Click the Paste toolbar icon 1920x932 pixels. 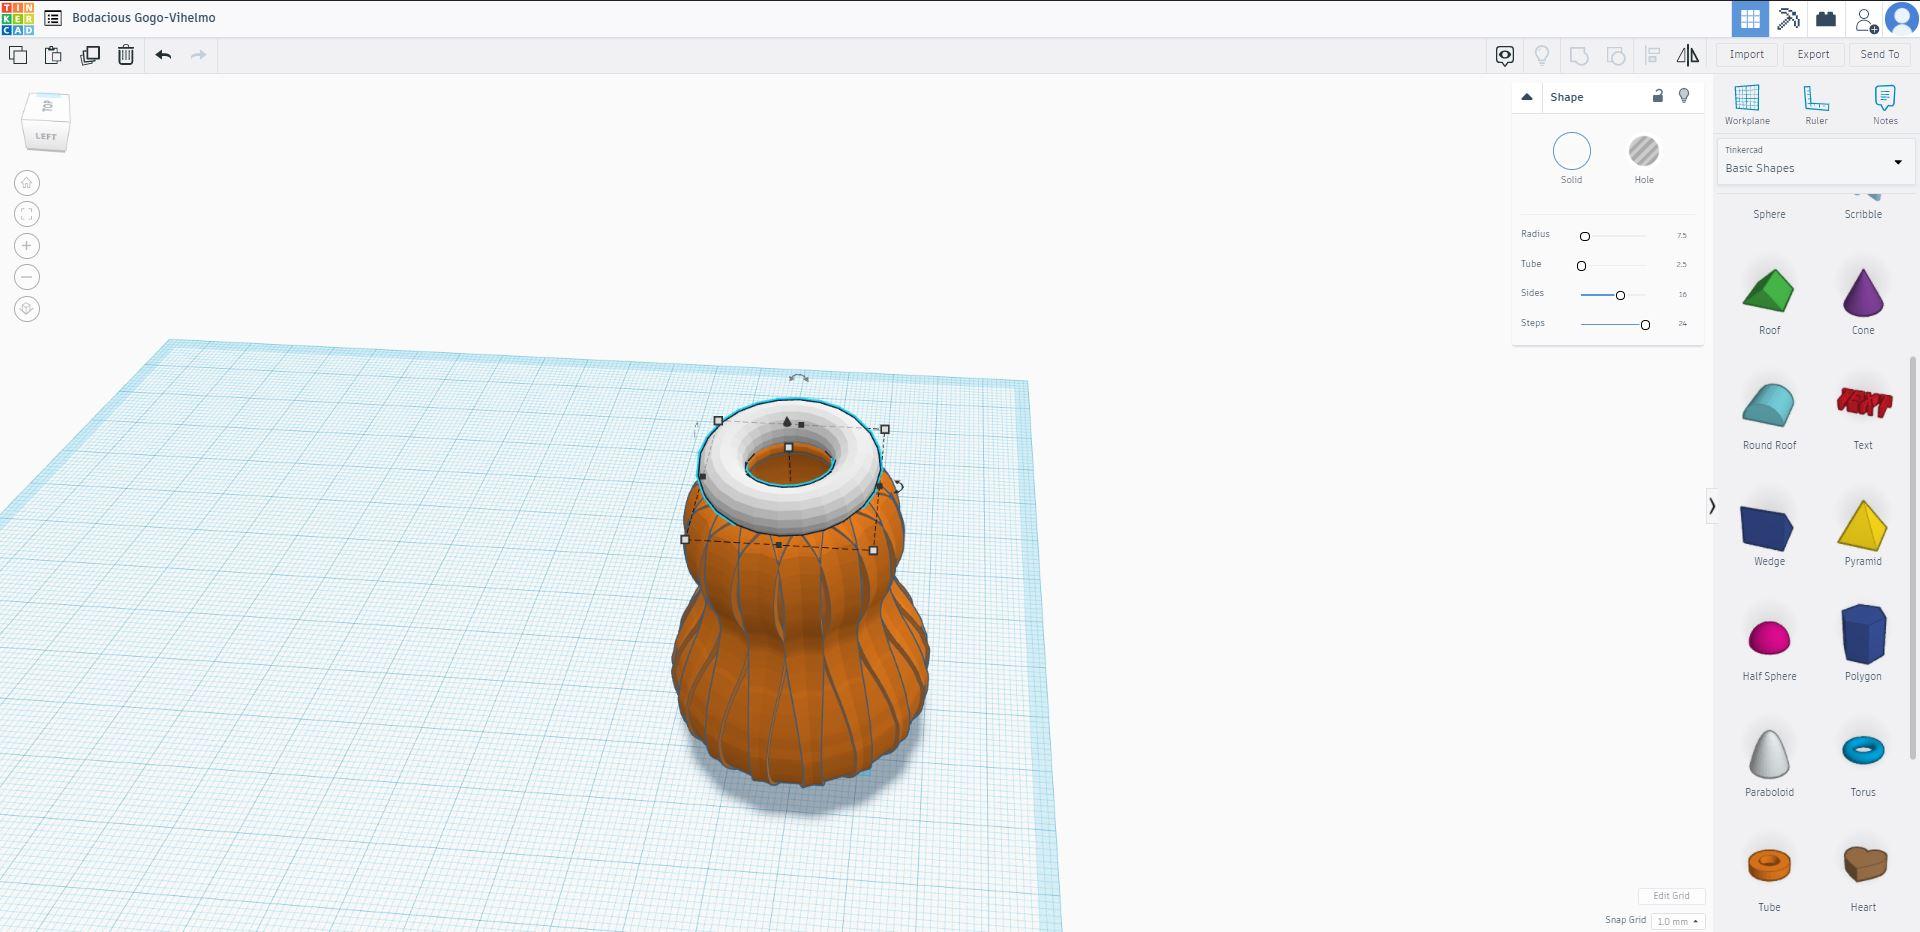53,55
